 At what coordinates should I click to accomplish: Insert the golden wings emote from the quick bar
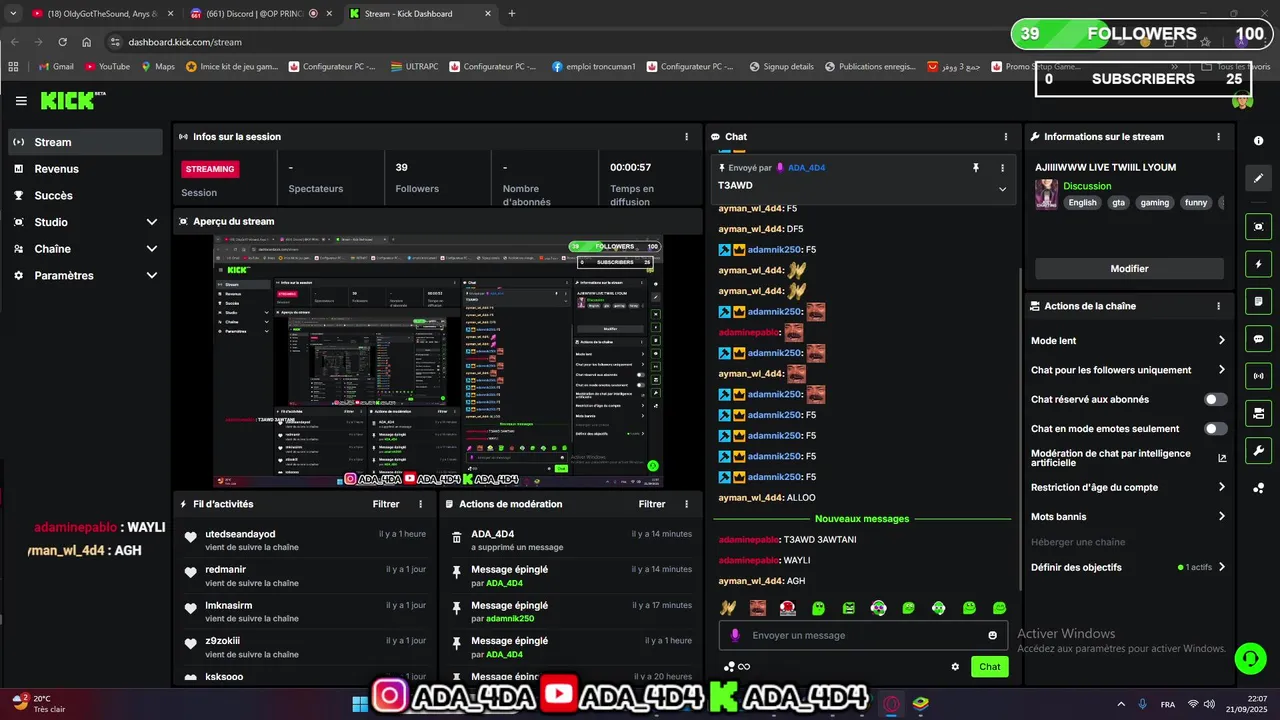click(x=728, y=607)
